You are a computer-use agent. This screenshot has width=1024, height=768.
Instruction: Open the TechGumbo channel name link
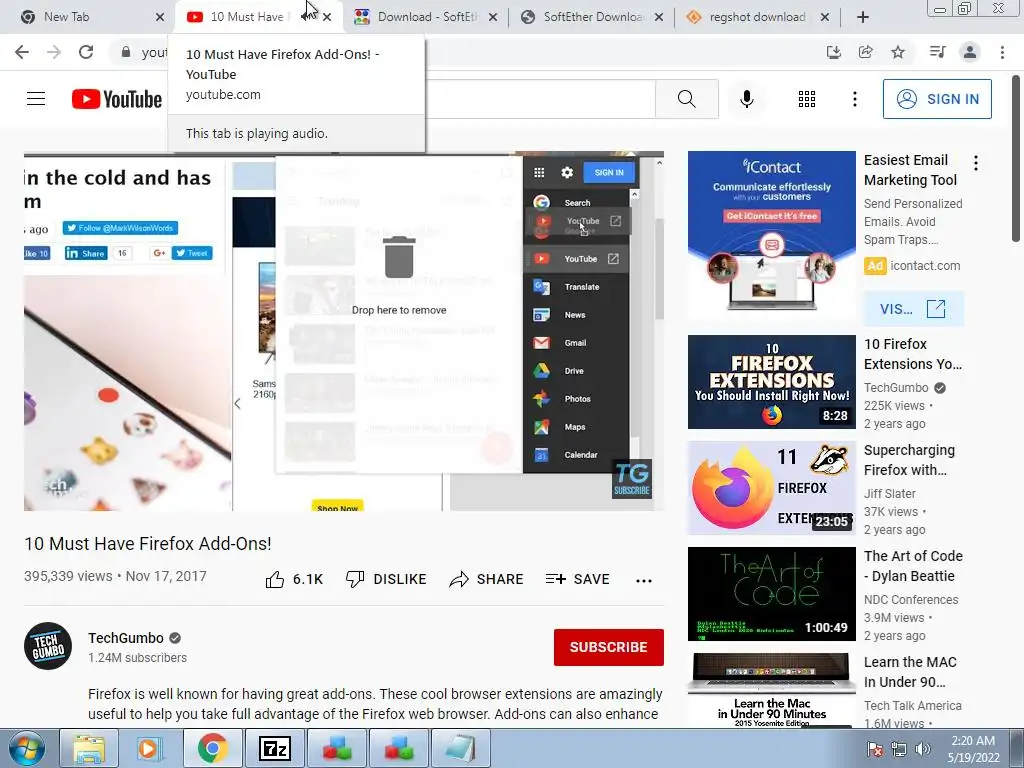coord(126,638)
